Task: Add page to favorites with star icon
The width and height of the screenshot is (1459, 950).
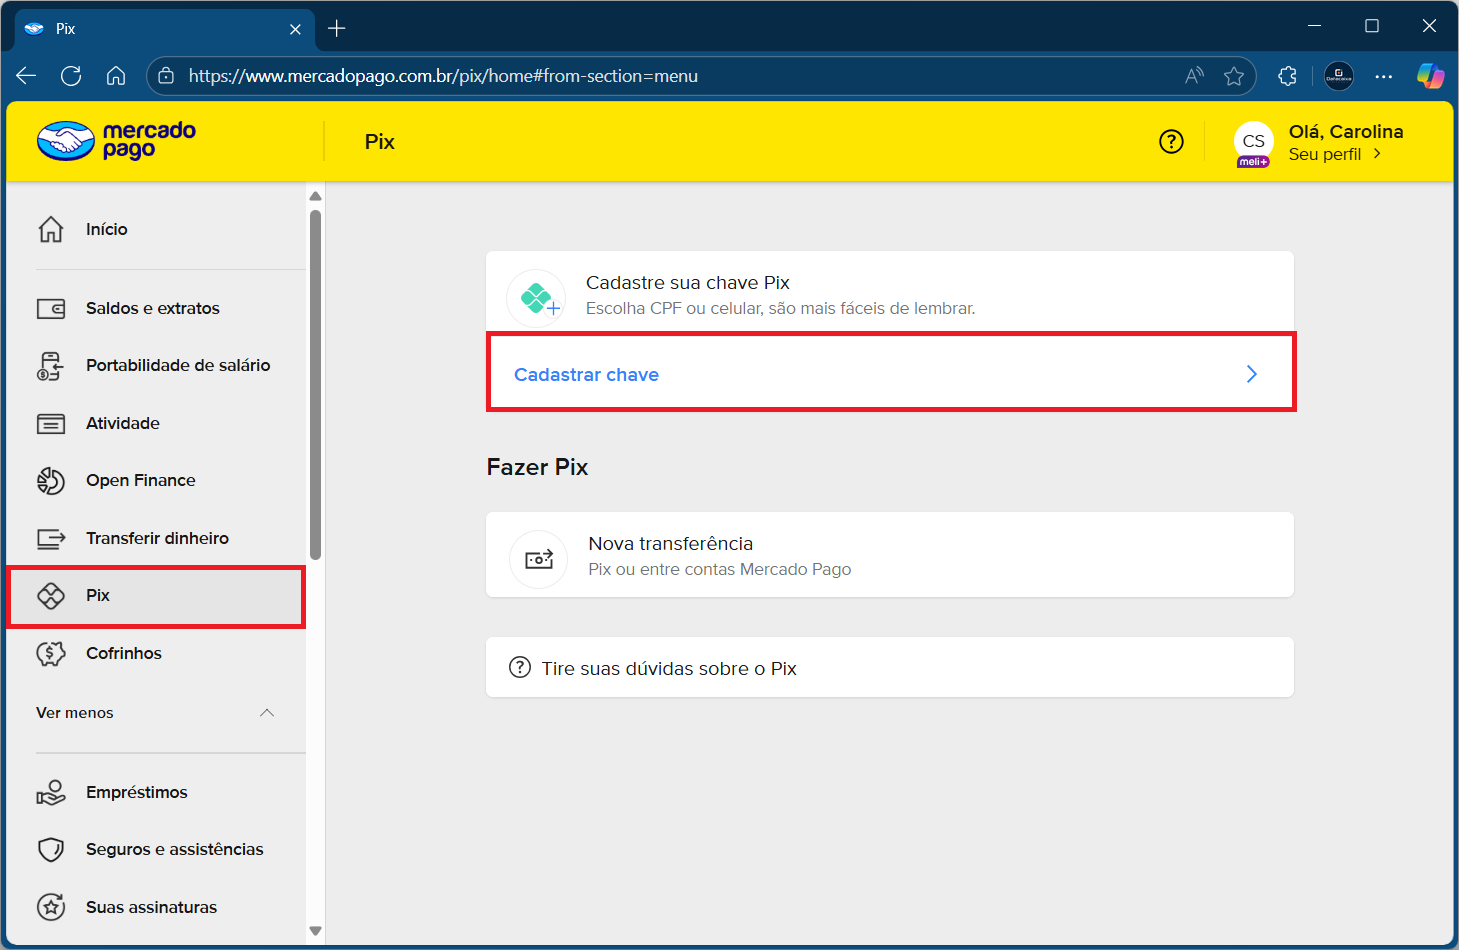Action: pos(1234,76)
